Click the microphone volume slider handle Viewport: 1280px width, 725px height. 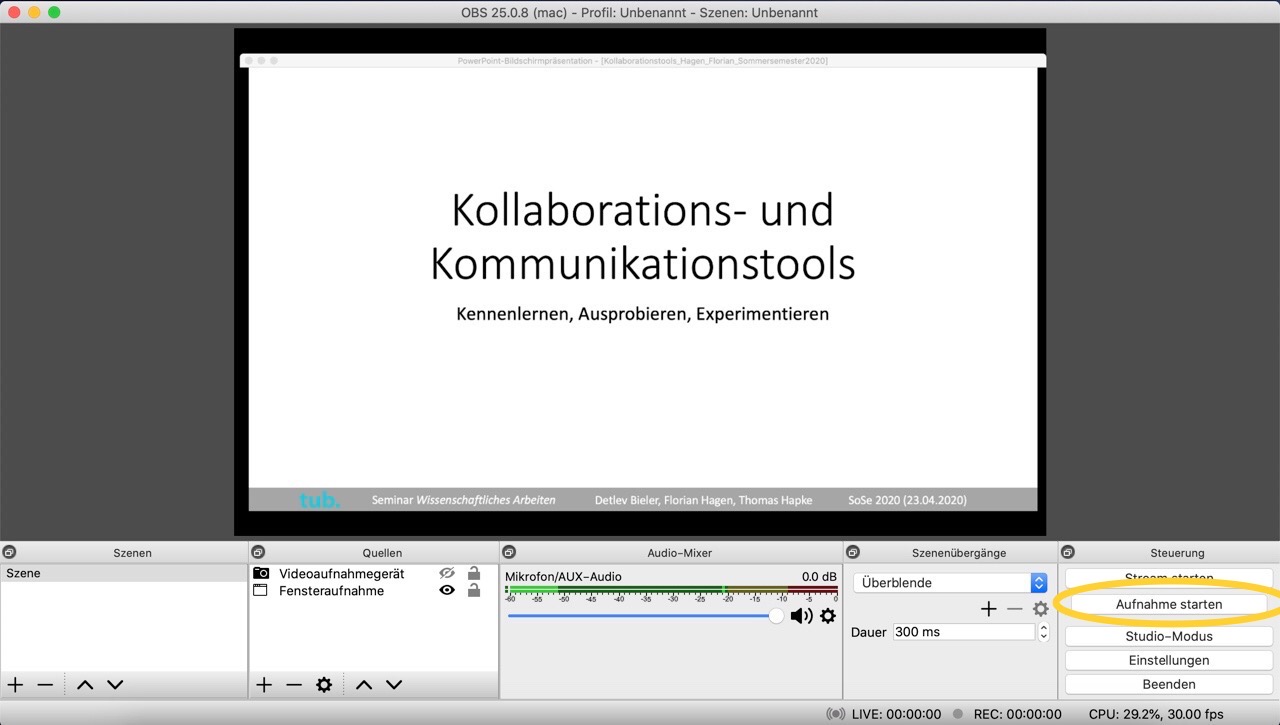pos(776,616)
